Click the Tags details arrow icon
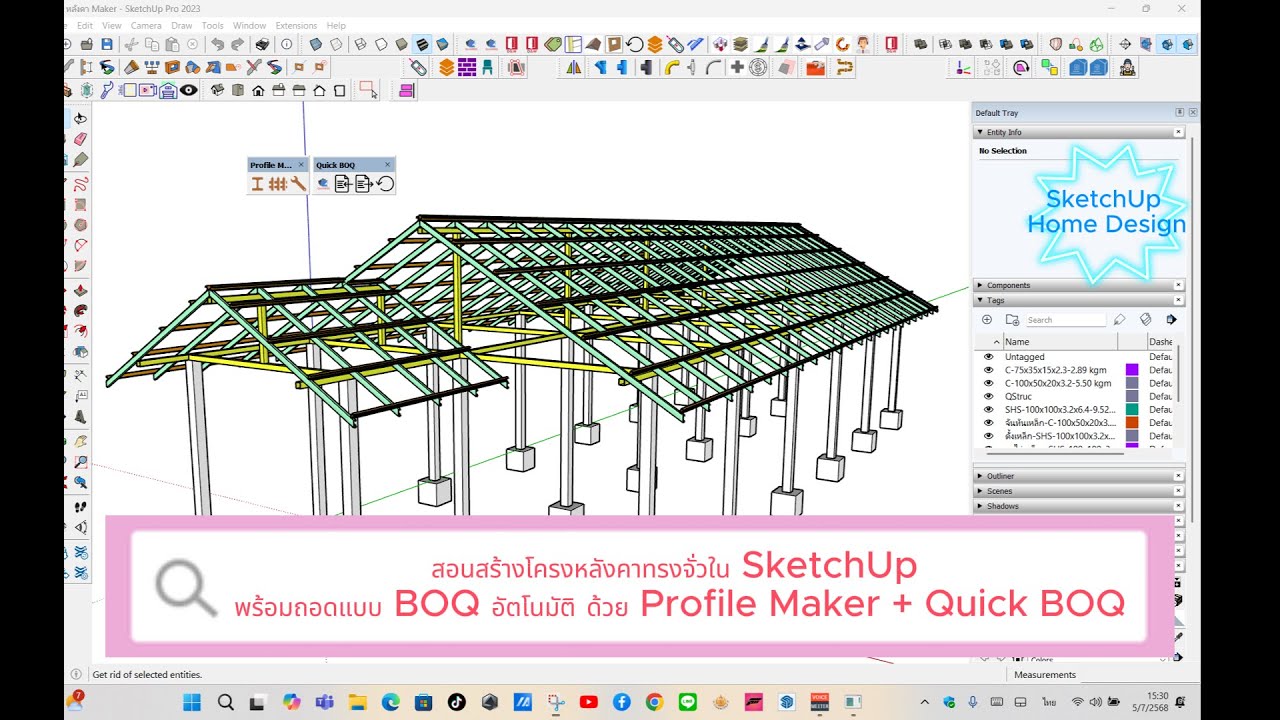The height and width of the screenshot is (720, 1280). coord(1171,320)
